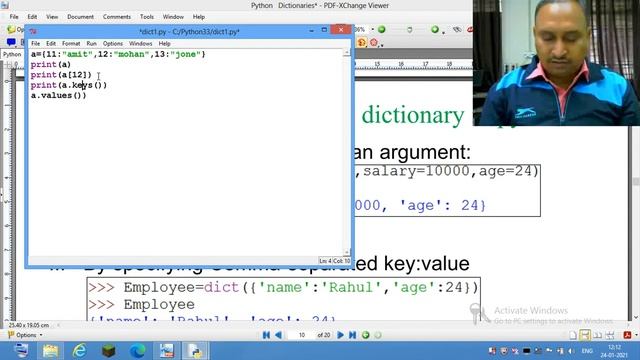
Task: Click on code line print(a[12])
Action: (61, 75)
